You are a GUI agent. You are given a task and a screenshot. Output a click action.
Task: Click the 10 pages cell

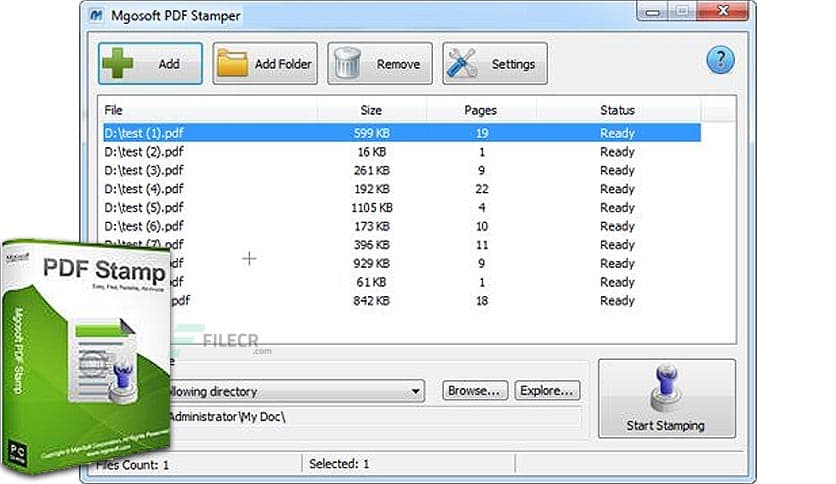[x=481, y=227]
